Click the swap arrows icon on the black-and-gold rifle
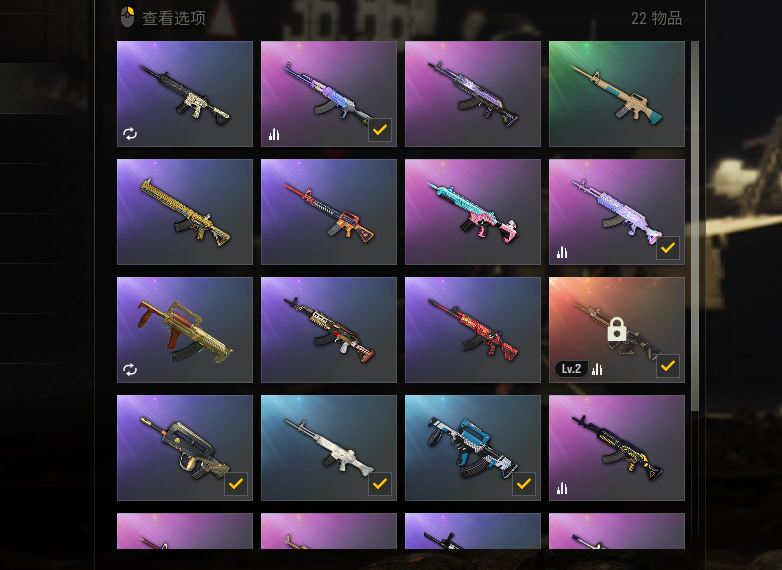This screenshot has height=570, width=782. click(x=130, y=134)
